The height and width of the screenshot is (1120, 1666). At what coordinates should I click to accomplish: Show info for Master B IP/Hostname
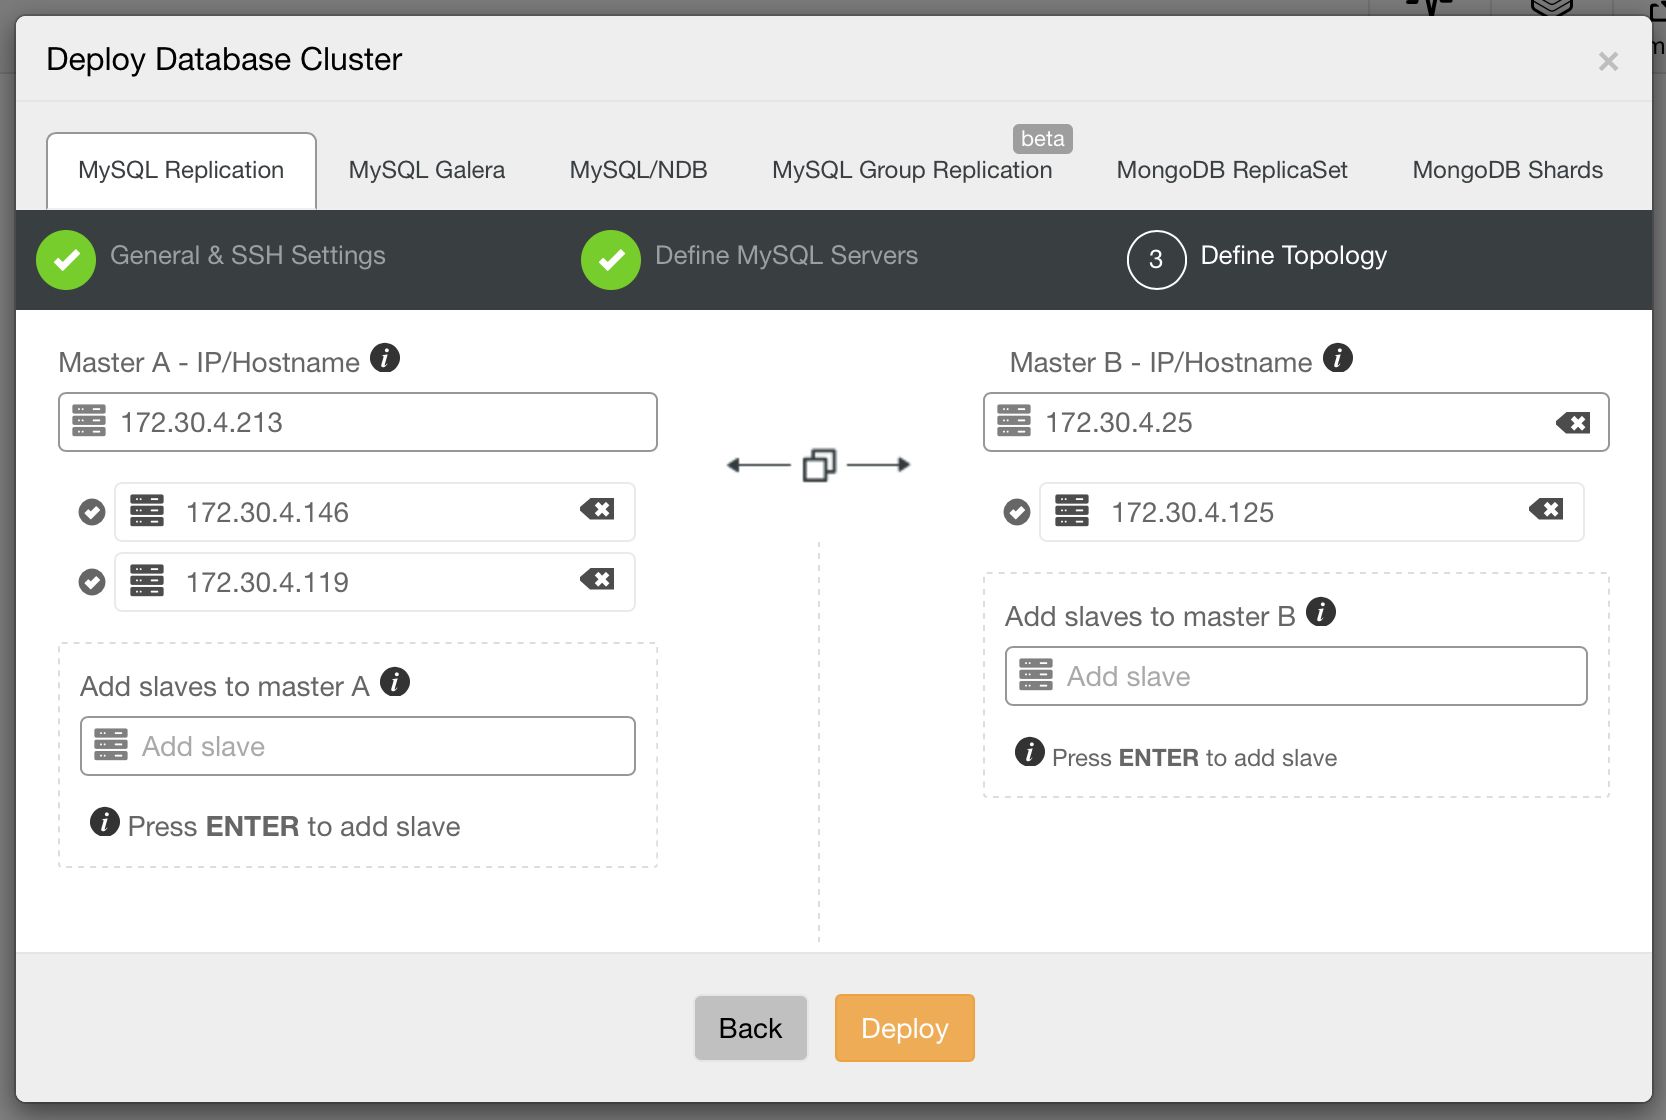pos(1338,358)
